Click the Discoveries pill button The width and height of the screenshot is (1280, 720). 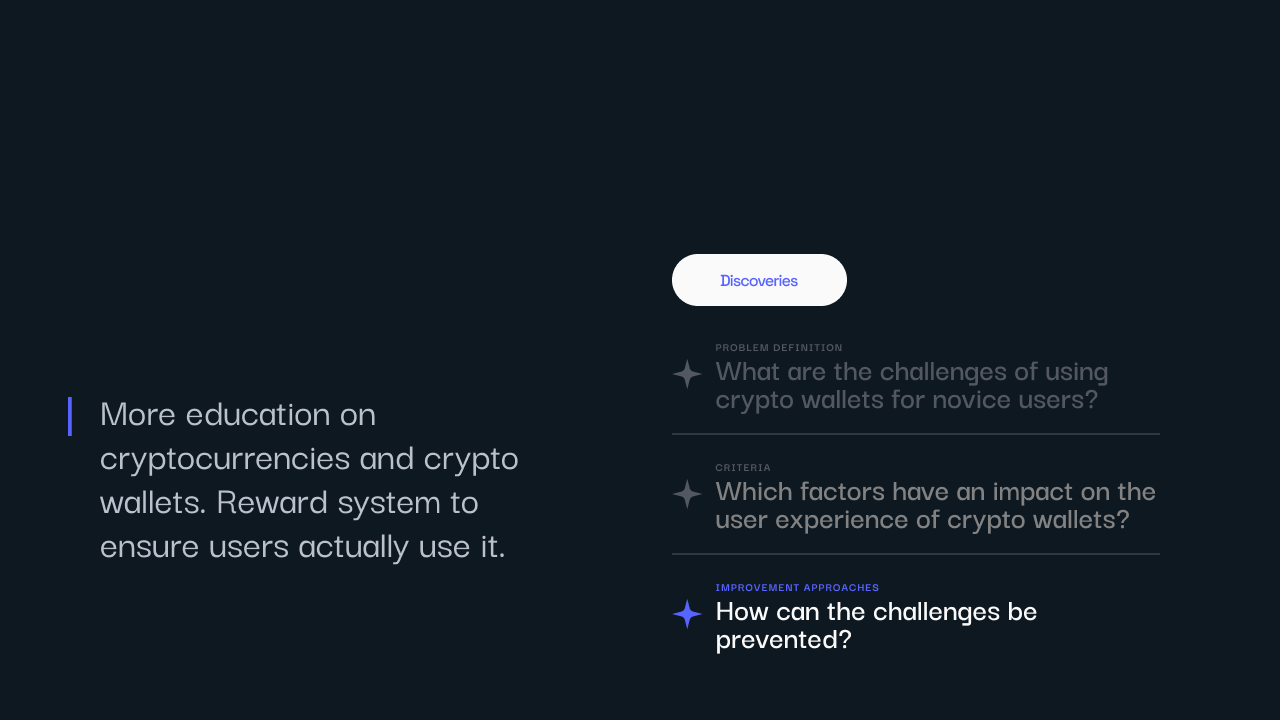pos(759,280)
